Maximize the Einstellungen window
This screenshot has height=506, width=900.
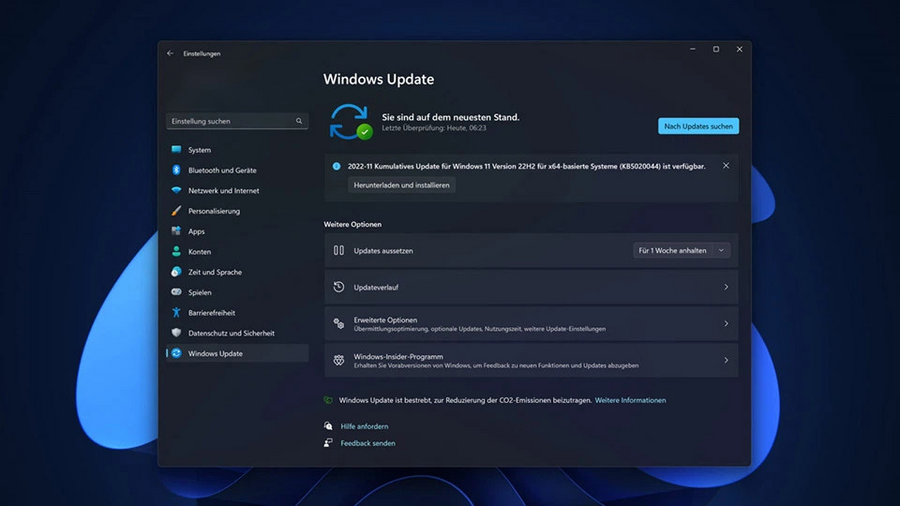pyautogui.click(x=716, y=49)
